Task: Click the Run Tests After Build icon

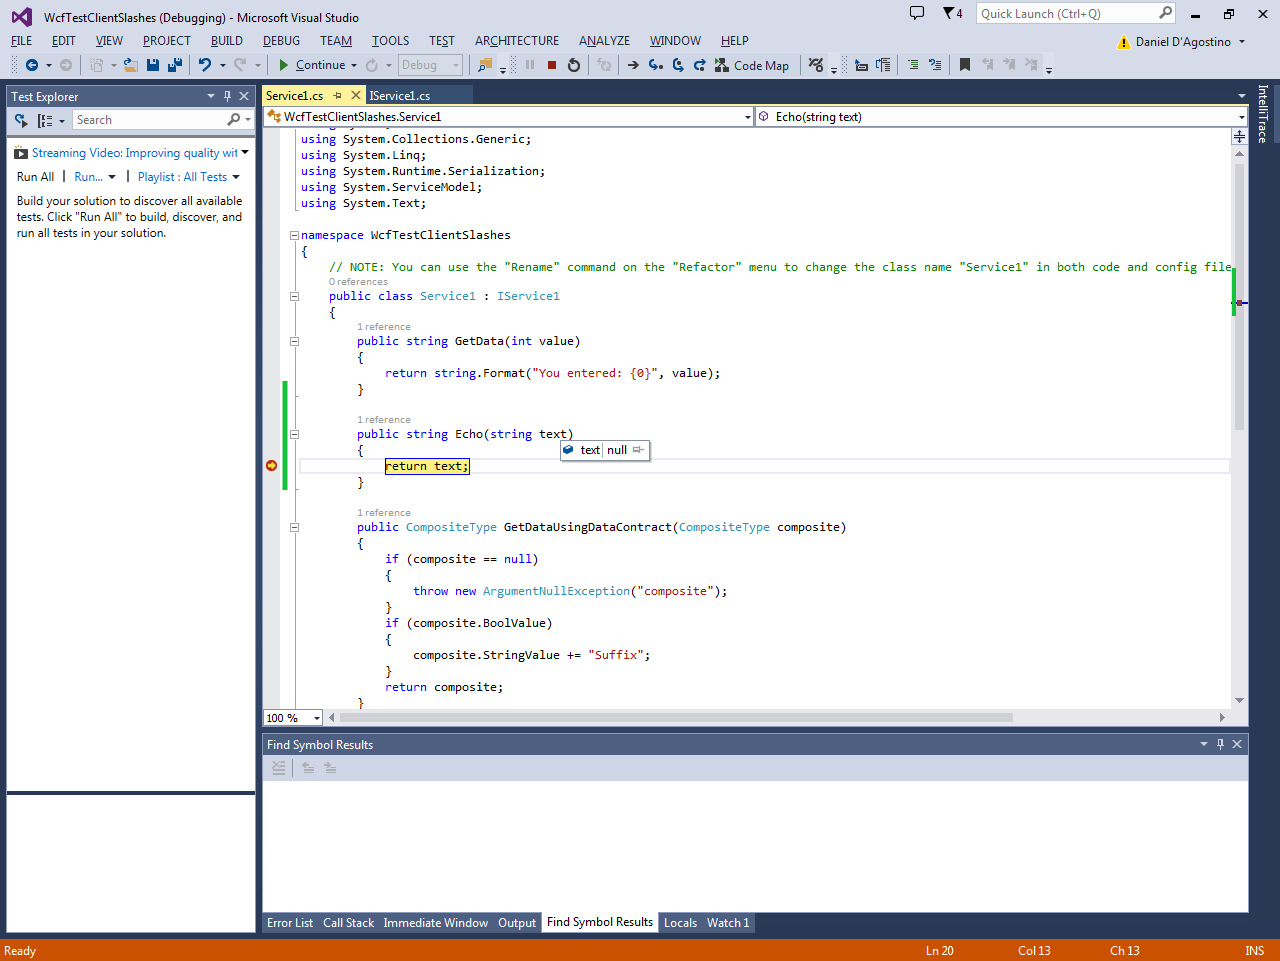Action: (21, 120)
